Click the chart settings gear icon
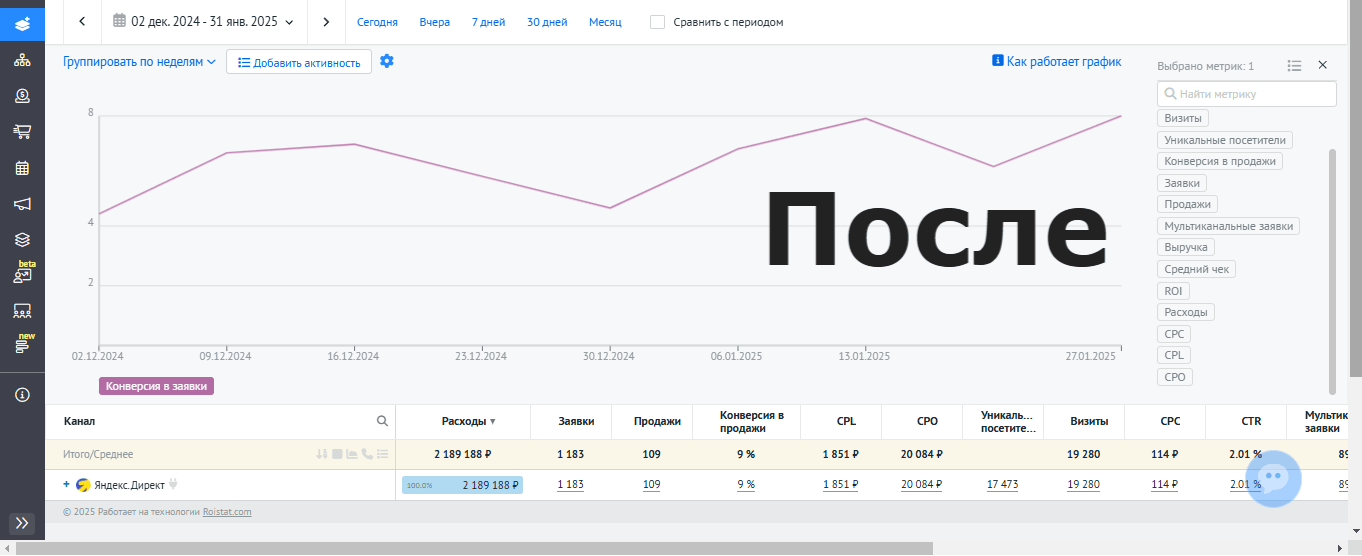The width and height of the screenshot is (1362, 556). click(387, 62)
